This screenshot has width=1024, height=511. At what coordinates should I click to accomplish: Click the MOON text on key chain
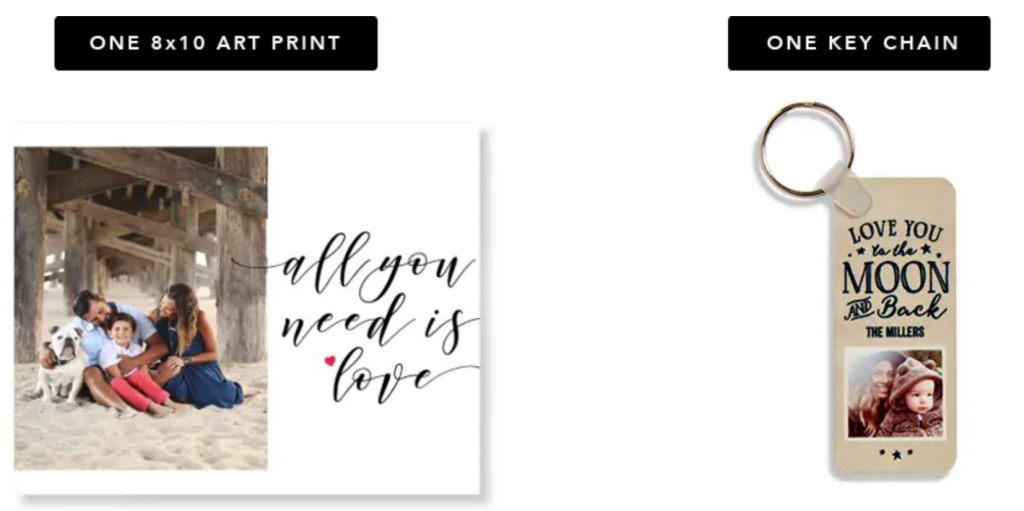[895, 277]
